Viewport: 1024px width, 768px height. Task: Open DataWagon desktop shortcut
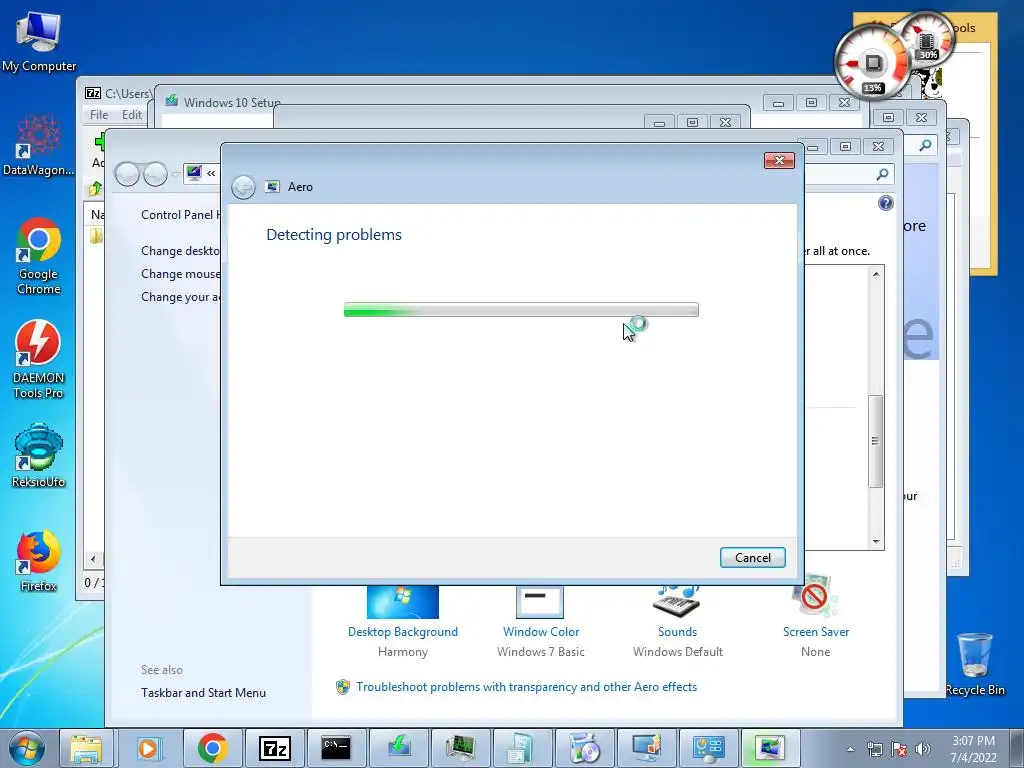point(39,146)
